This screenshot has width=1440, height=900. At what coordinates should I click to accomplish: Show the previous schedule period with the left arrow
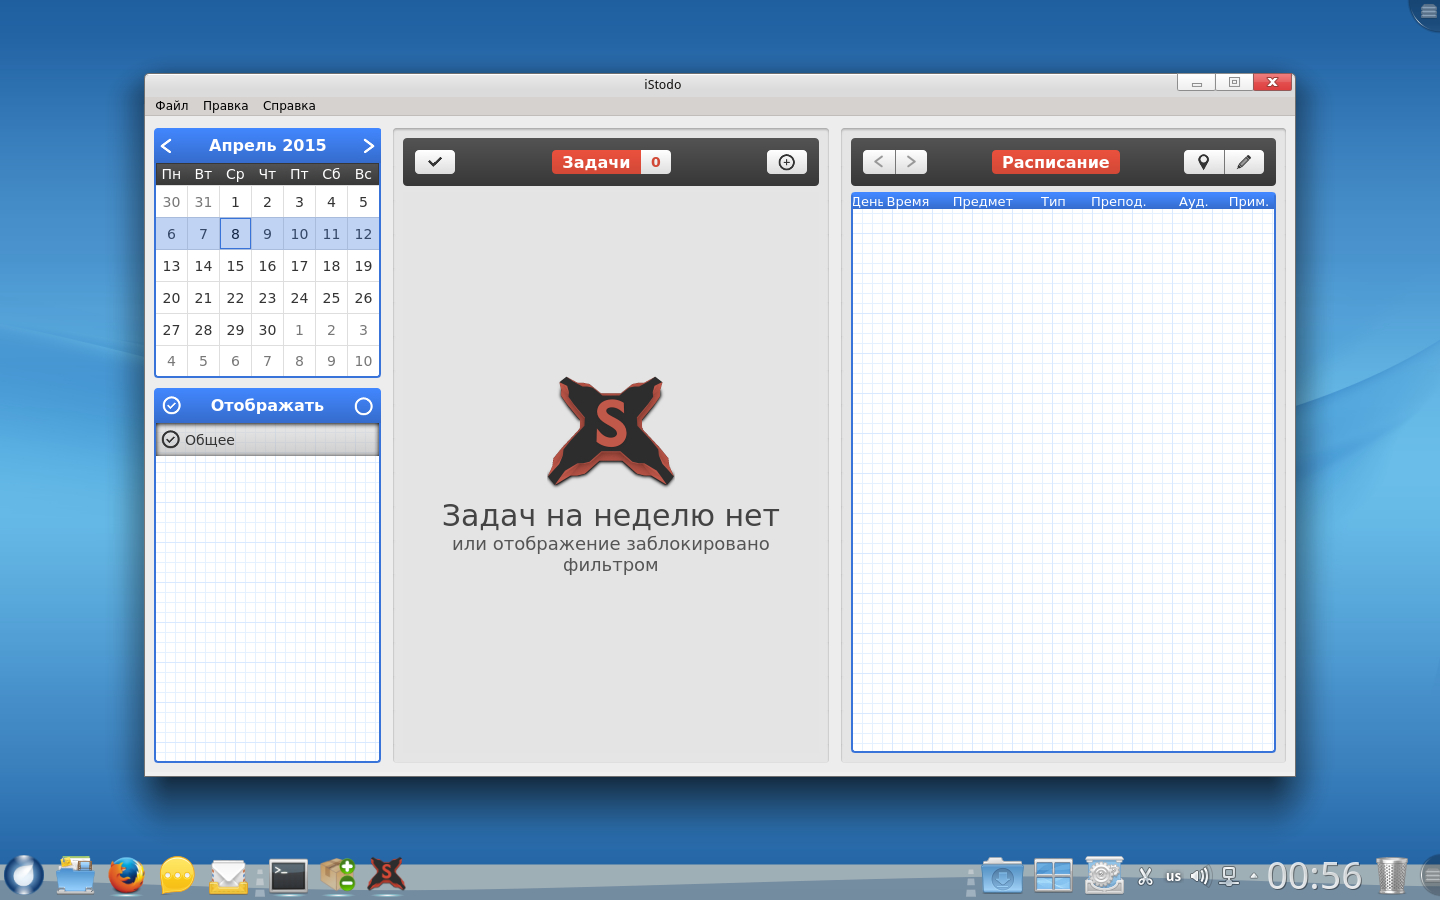pos(879,162)
